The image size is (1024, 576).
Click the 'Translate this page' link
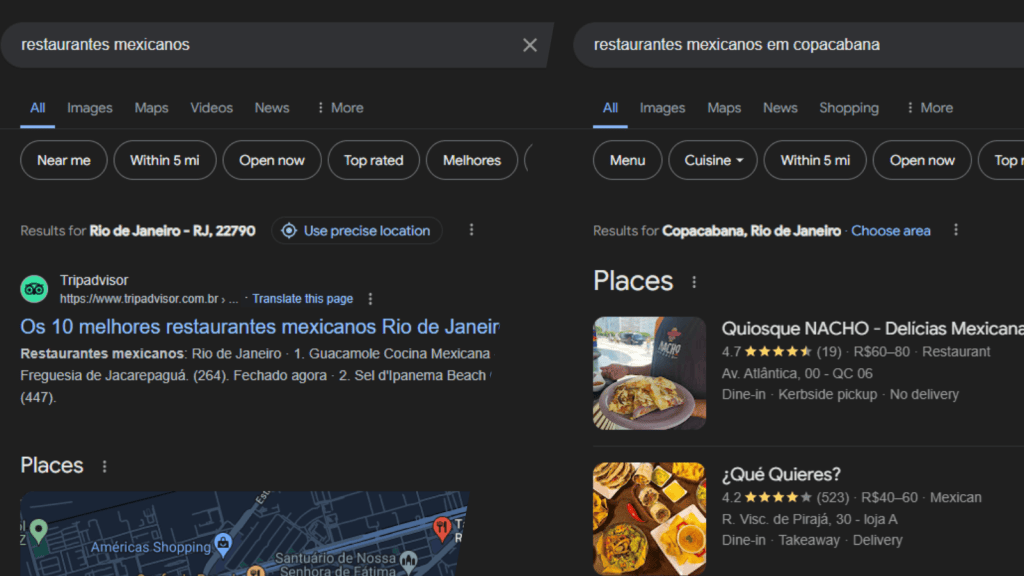[302, 298]
